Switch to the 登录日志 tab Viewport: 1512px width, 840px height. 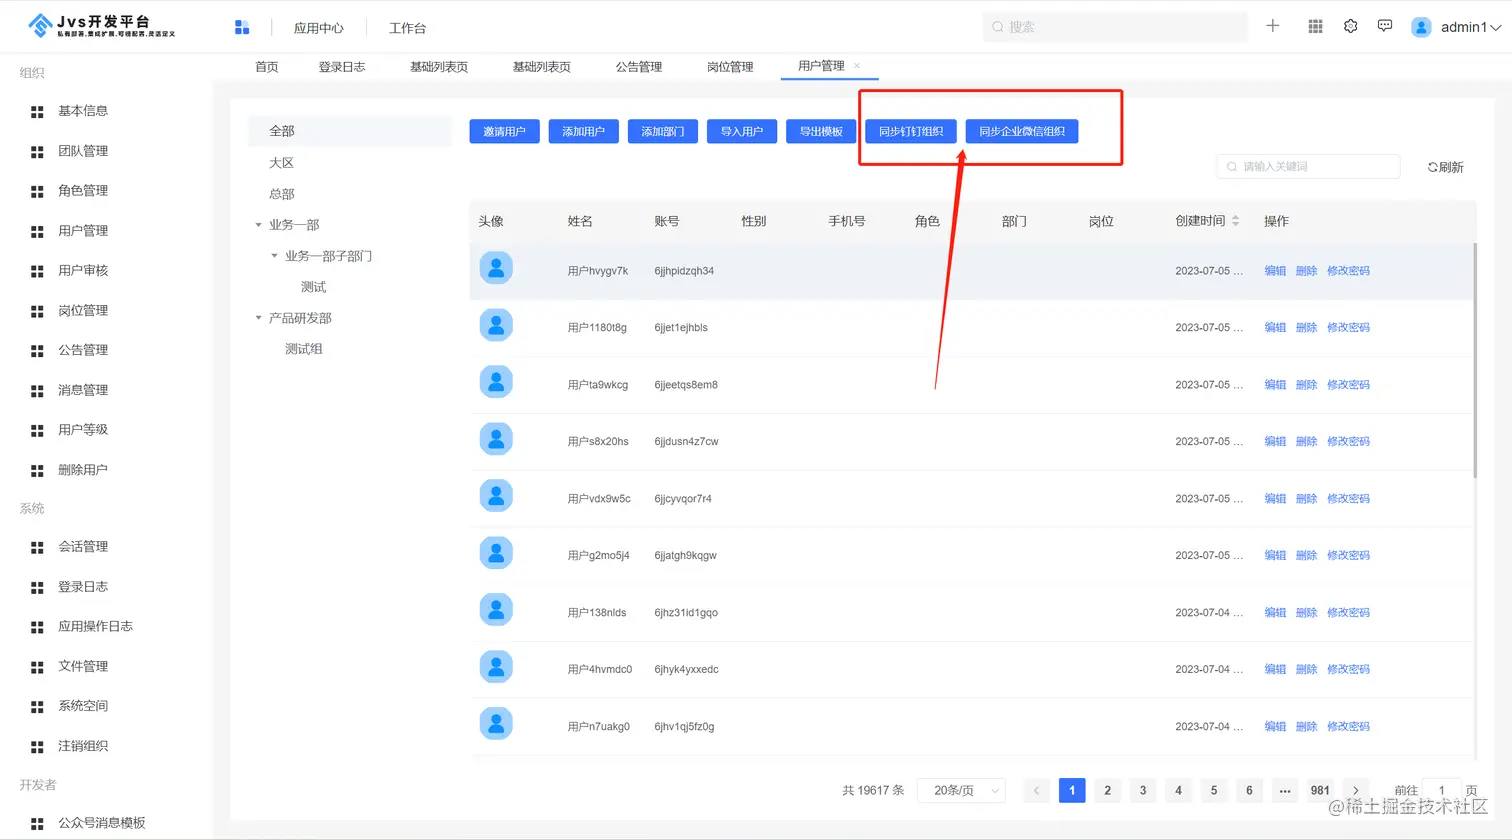point(342,67)
